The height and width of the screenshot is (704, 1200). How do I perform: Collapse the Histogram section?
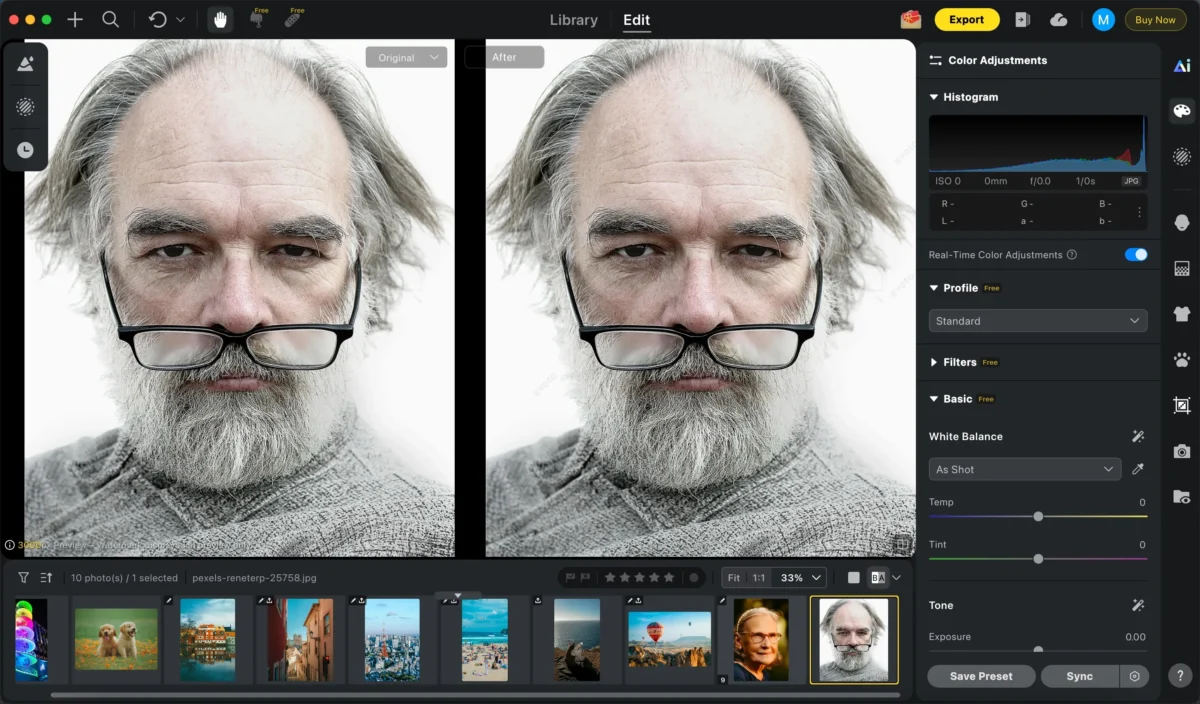pyautogui.click(x=933, y=97)
